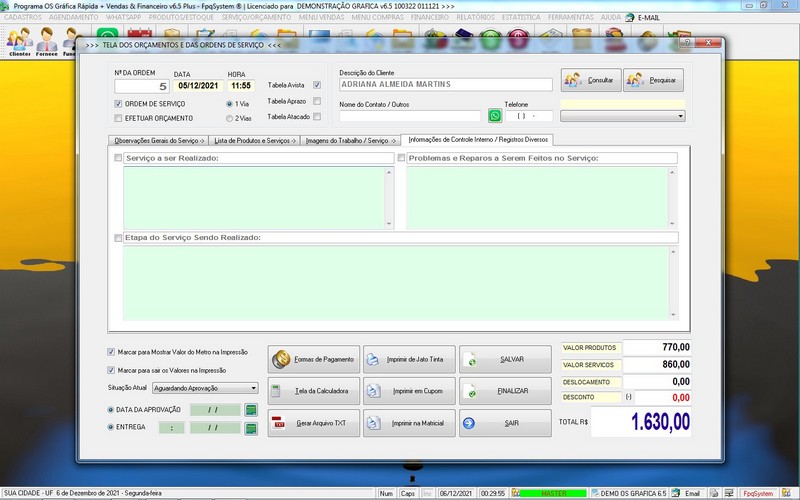Expand empty combo box below Pesquisar button
The width and height of the screenshot is (800, 500).
point(680,116)
